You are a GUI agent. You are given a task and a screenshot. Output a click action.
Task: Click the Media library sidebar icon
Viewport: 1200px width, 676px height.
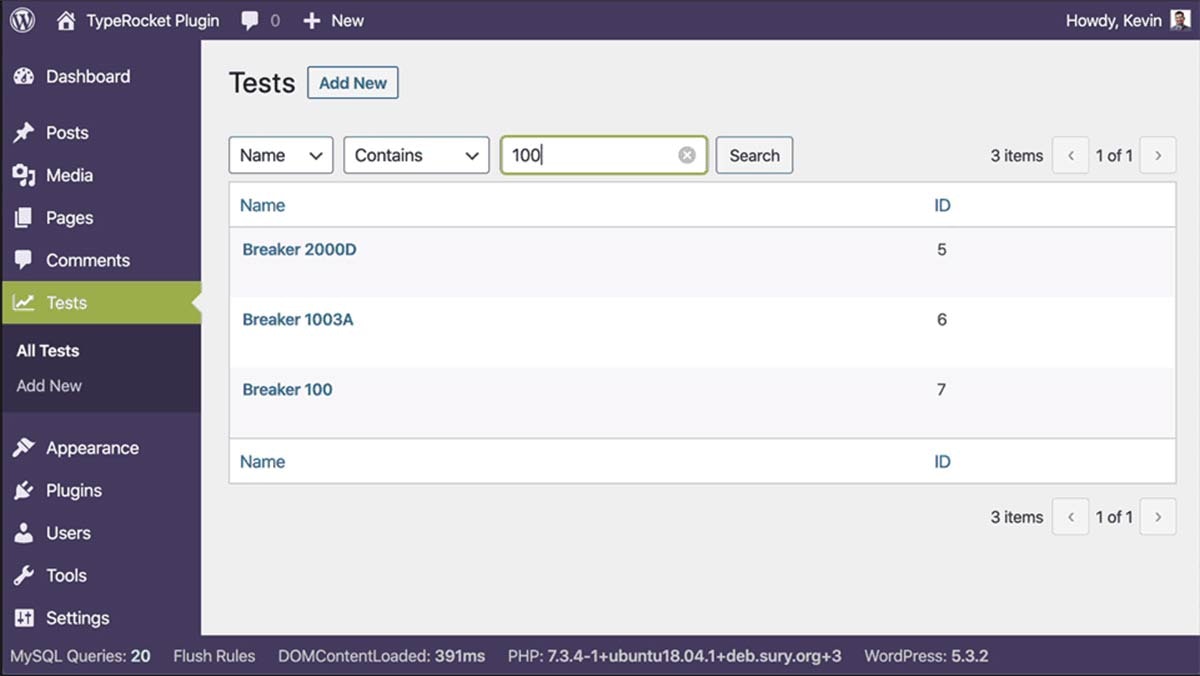(x=24, y=176)
